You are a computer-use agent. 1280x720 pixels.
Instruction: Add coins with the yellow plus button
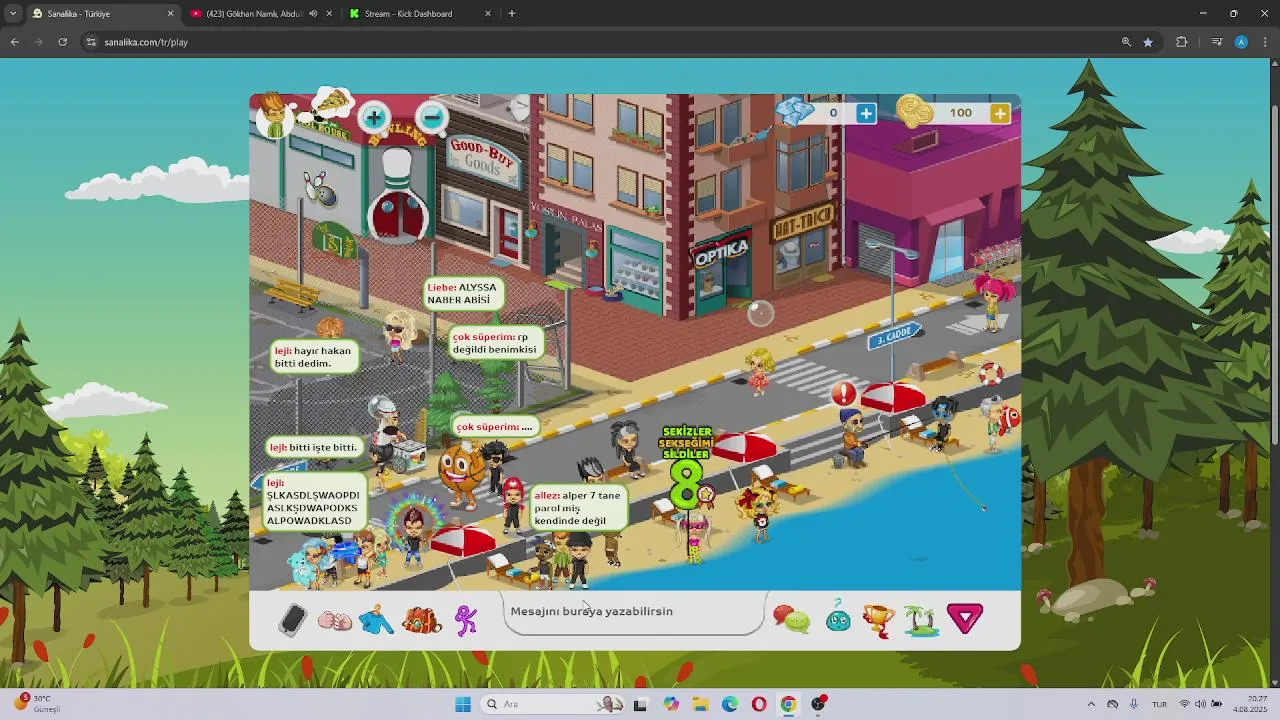pyautogui.click(x=1000, y=113)
